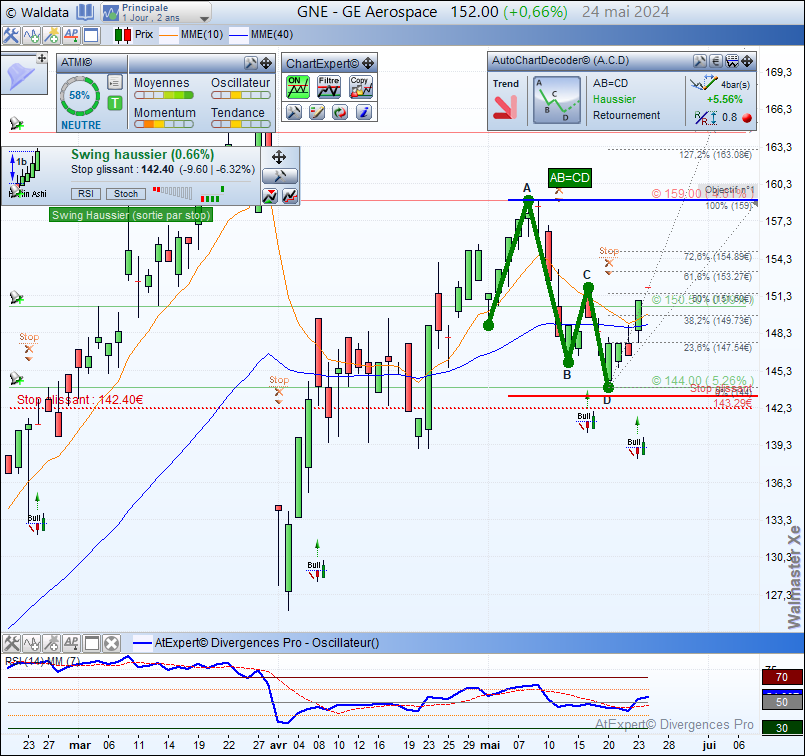Open the Waldata book/guide icon

tap(85, 12)
